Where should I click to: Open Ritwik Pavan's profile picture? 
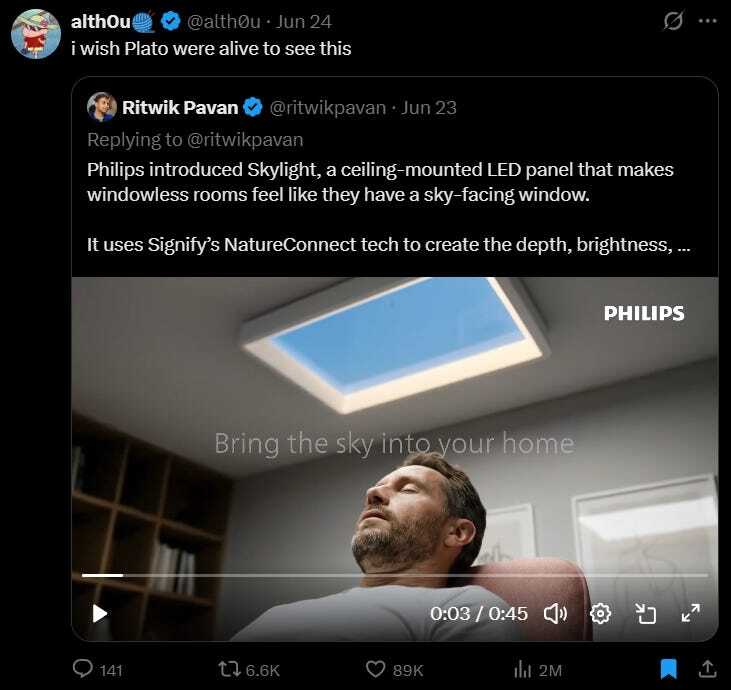tap(102, 107)
